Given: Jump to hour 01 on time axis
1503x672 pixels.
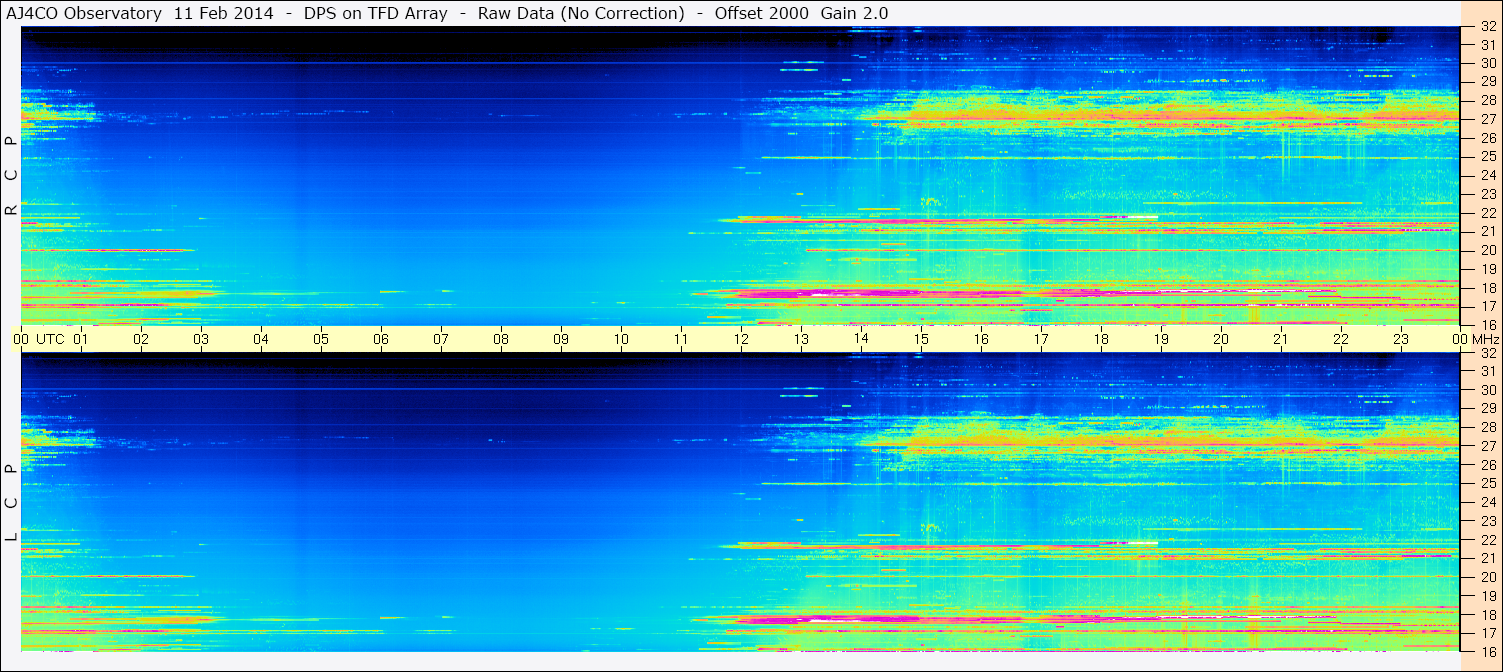Looking at the screenshot, I should (x=81, y=339).
